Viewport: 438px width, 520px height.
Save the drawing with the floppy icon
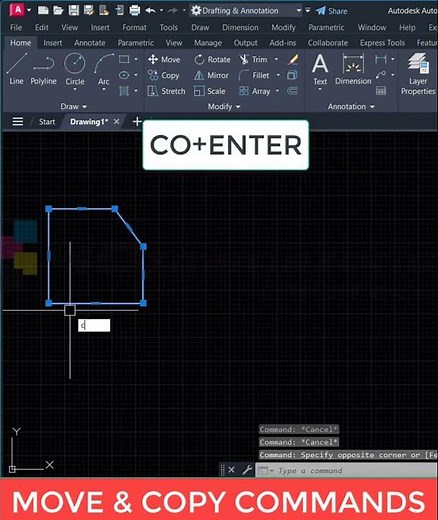click(73, 10)
